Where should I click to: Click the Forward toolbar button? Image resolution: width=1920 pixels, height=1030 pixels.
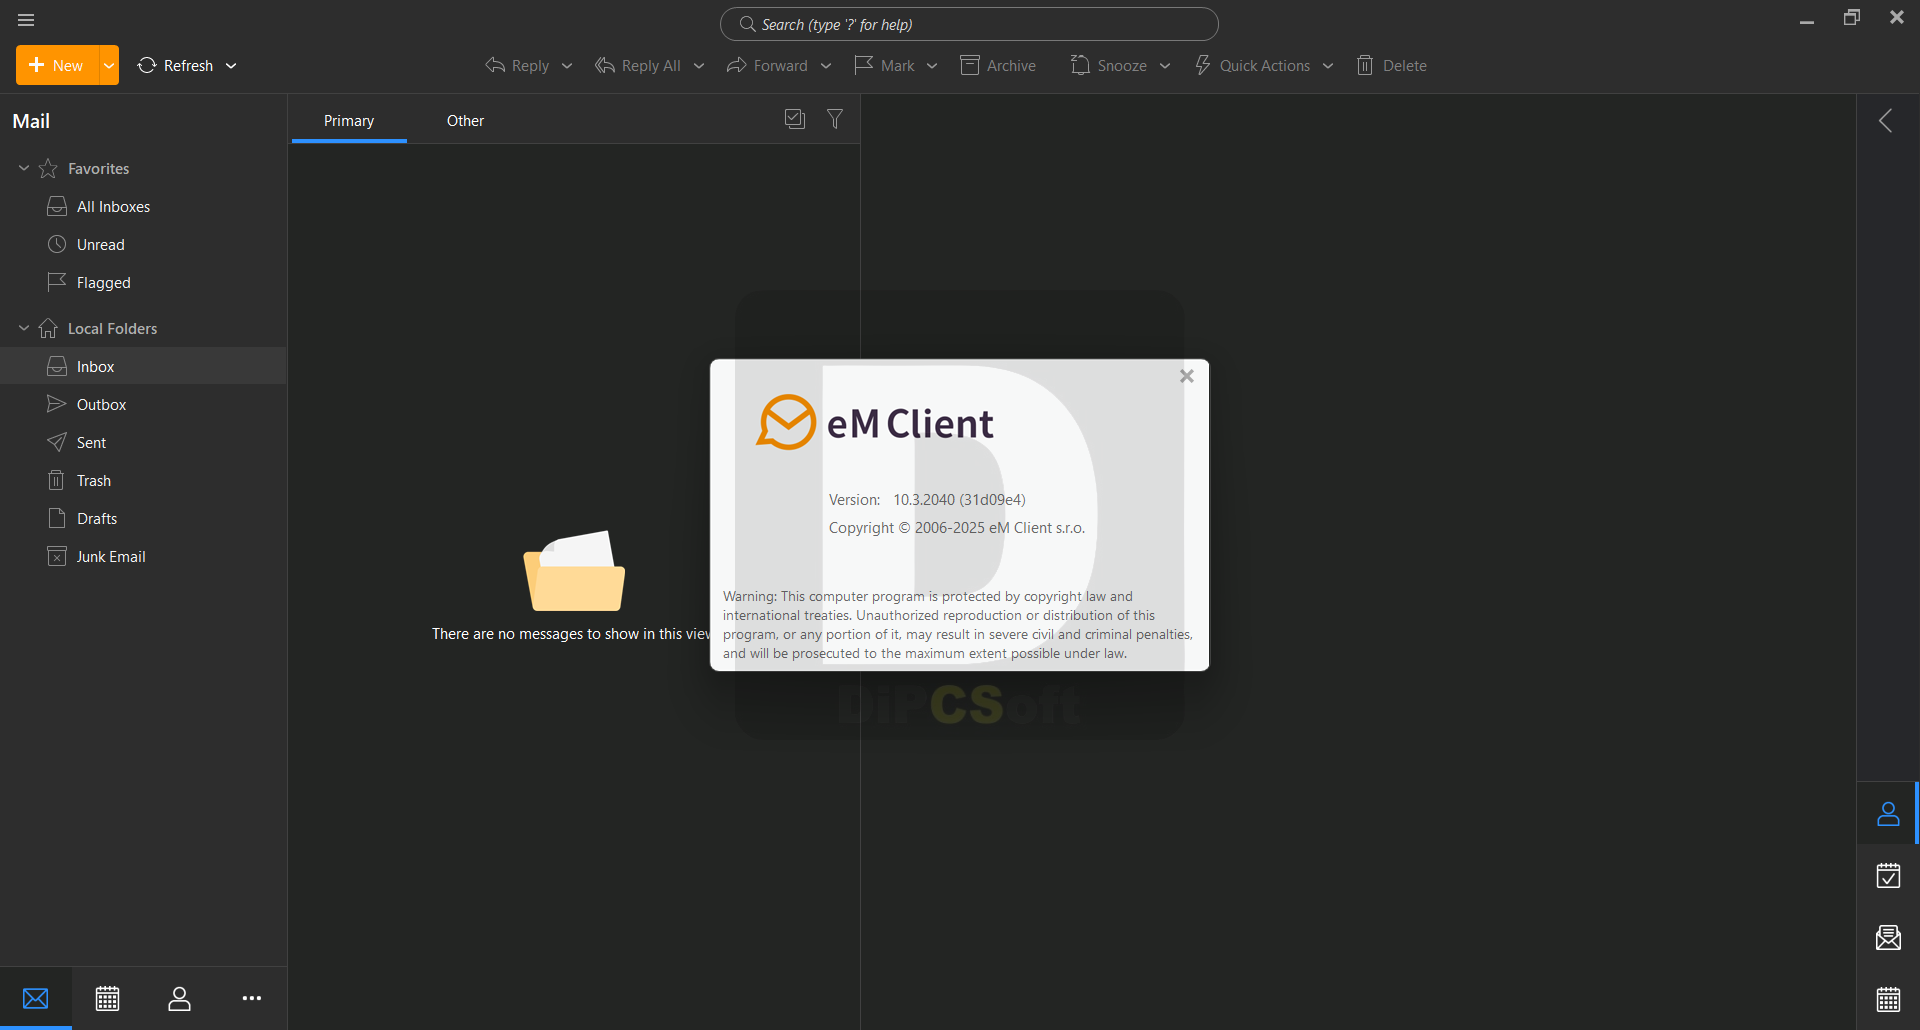pyautogui.click(x=767, y=65)
